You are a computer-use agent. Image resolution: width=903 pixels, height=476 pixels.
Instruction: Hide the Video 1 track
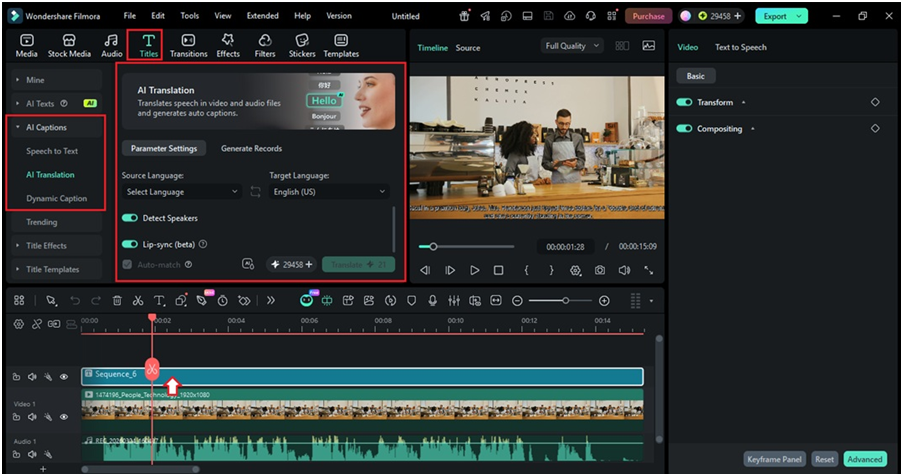[64, 417]
